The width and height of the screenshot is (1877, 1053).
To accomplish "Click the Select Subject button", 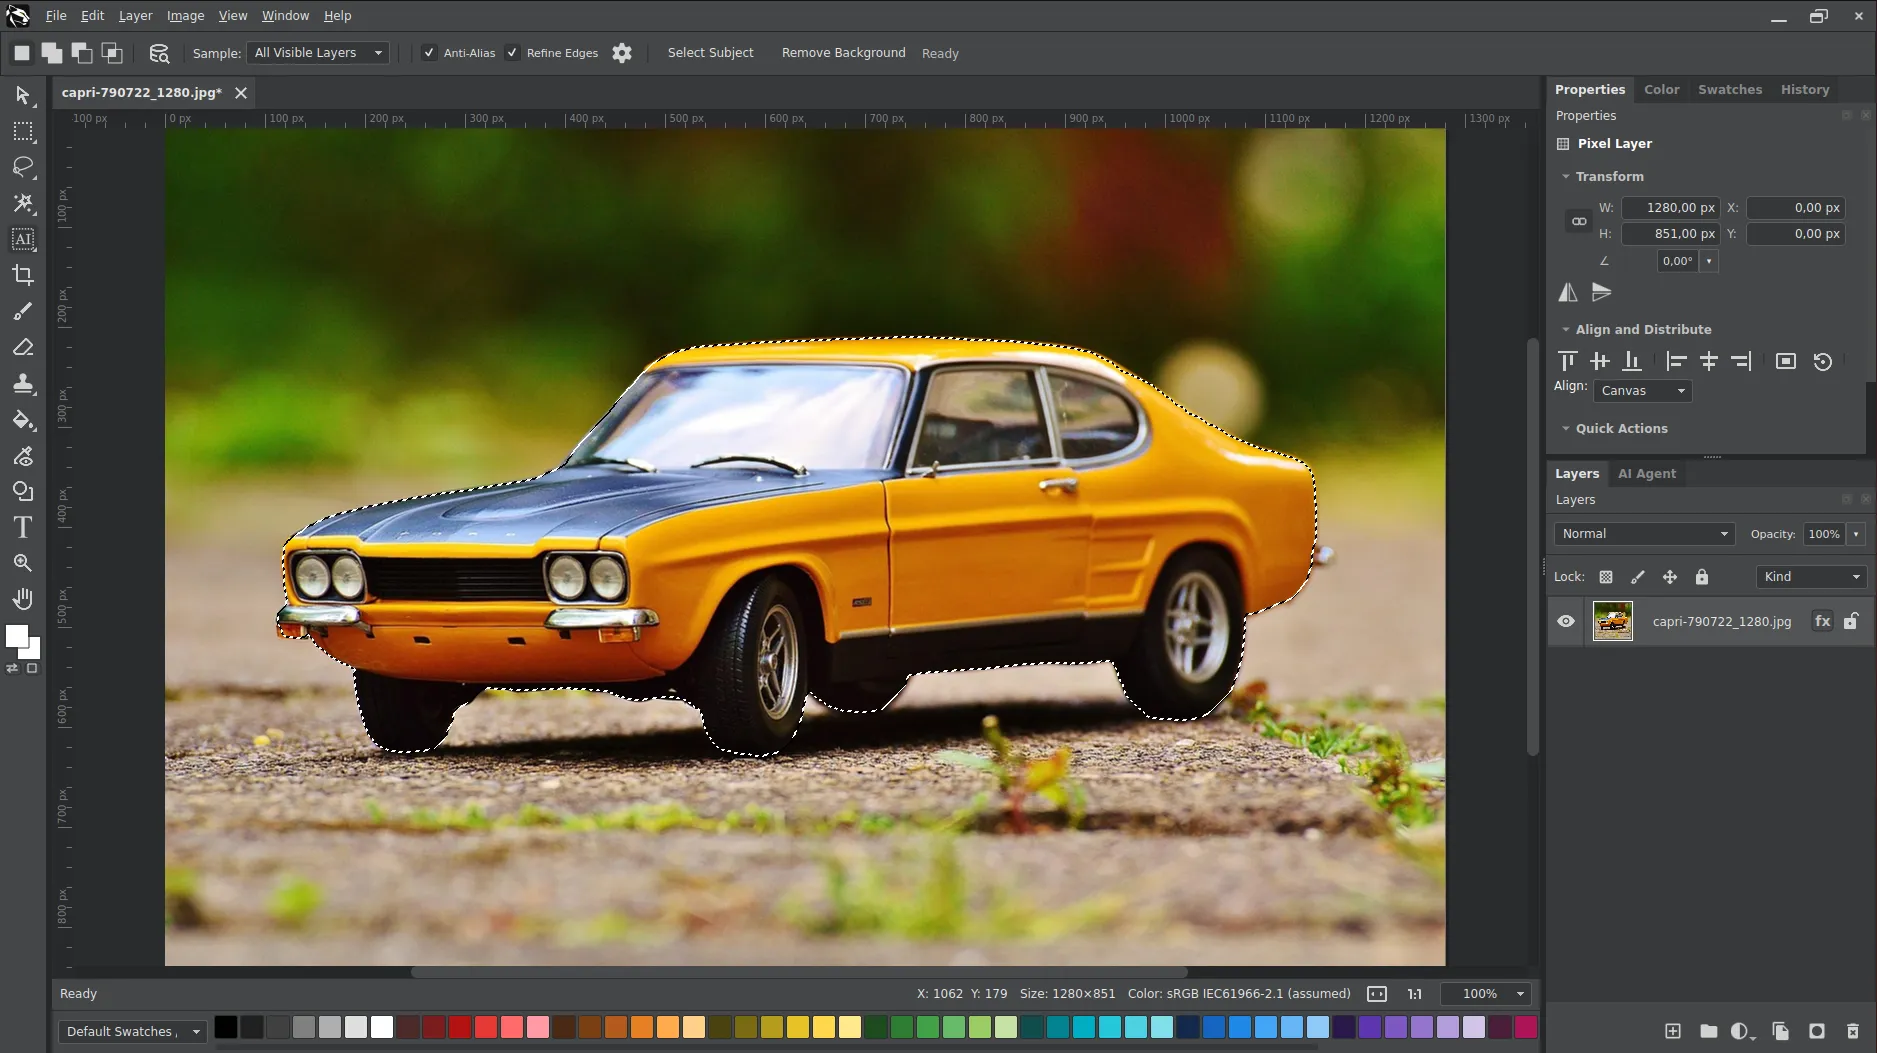I will coord(710,53).
